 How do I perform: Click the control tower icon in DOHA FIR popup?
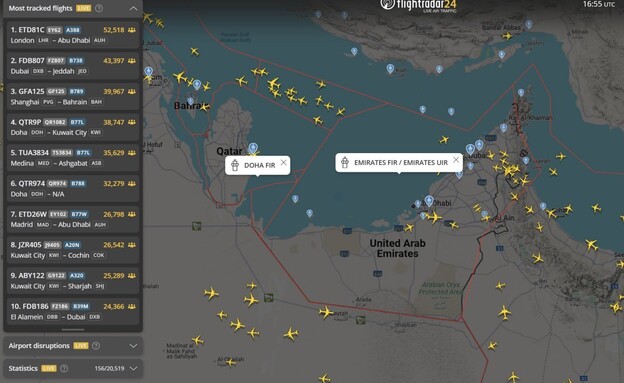click(235, 165)
